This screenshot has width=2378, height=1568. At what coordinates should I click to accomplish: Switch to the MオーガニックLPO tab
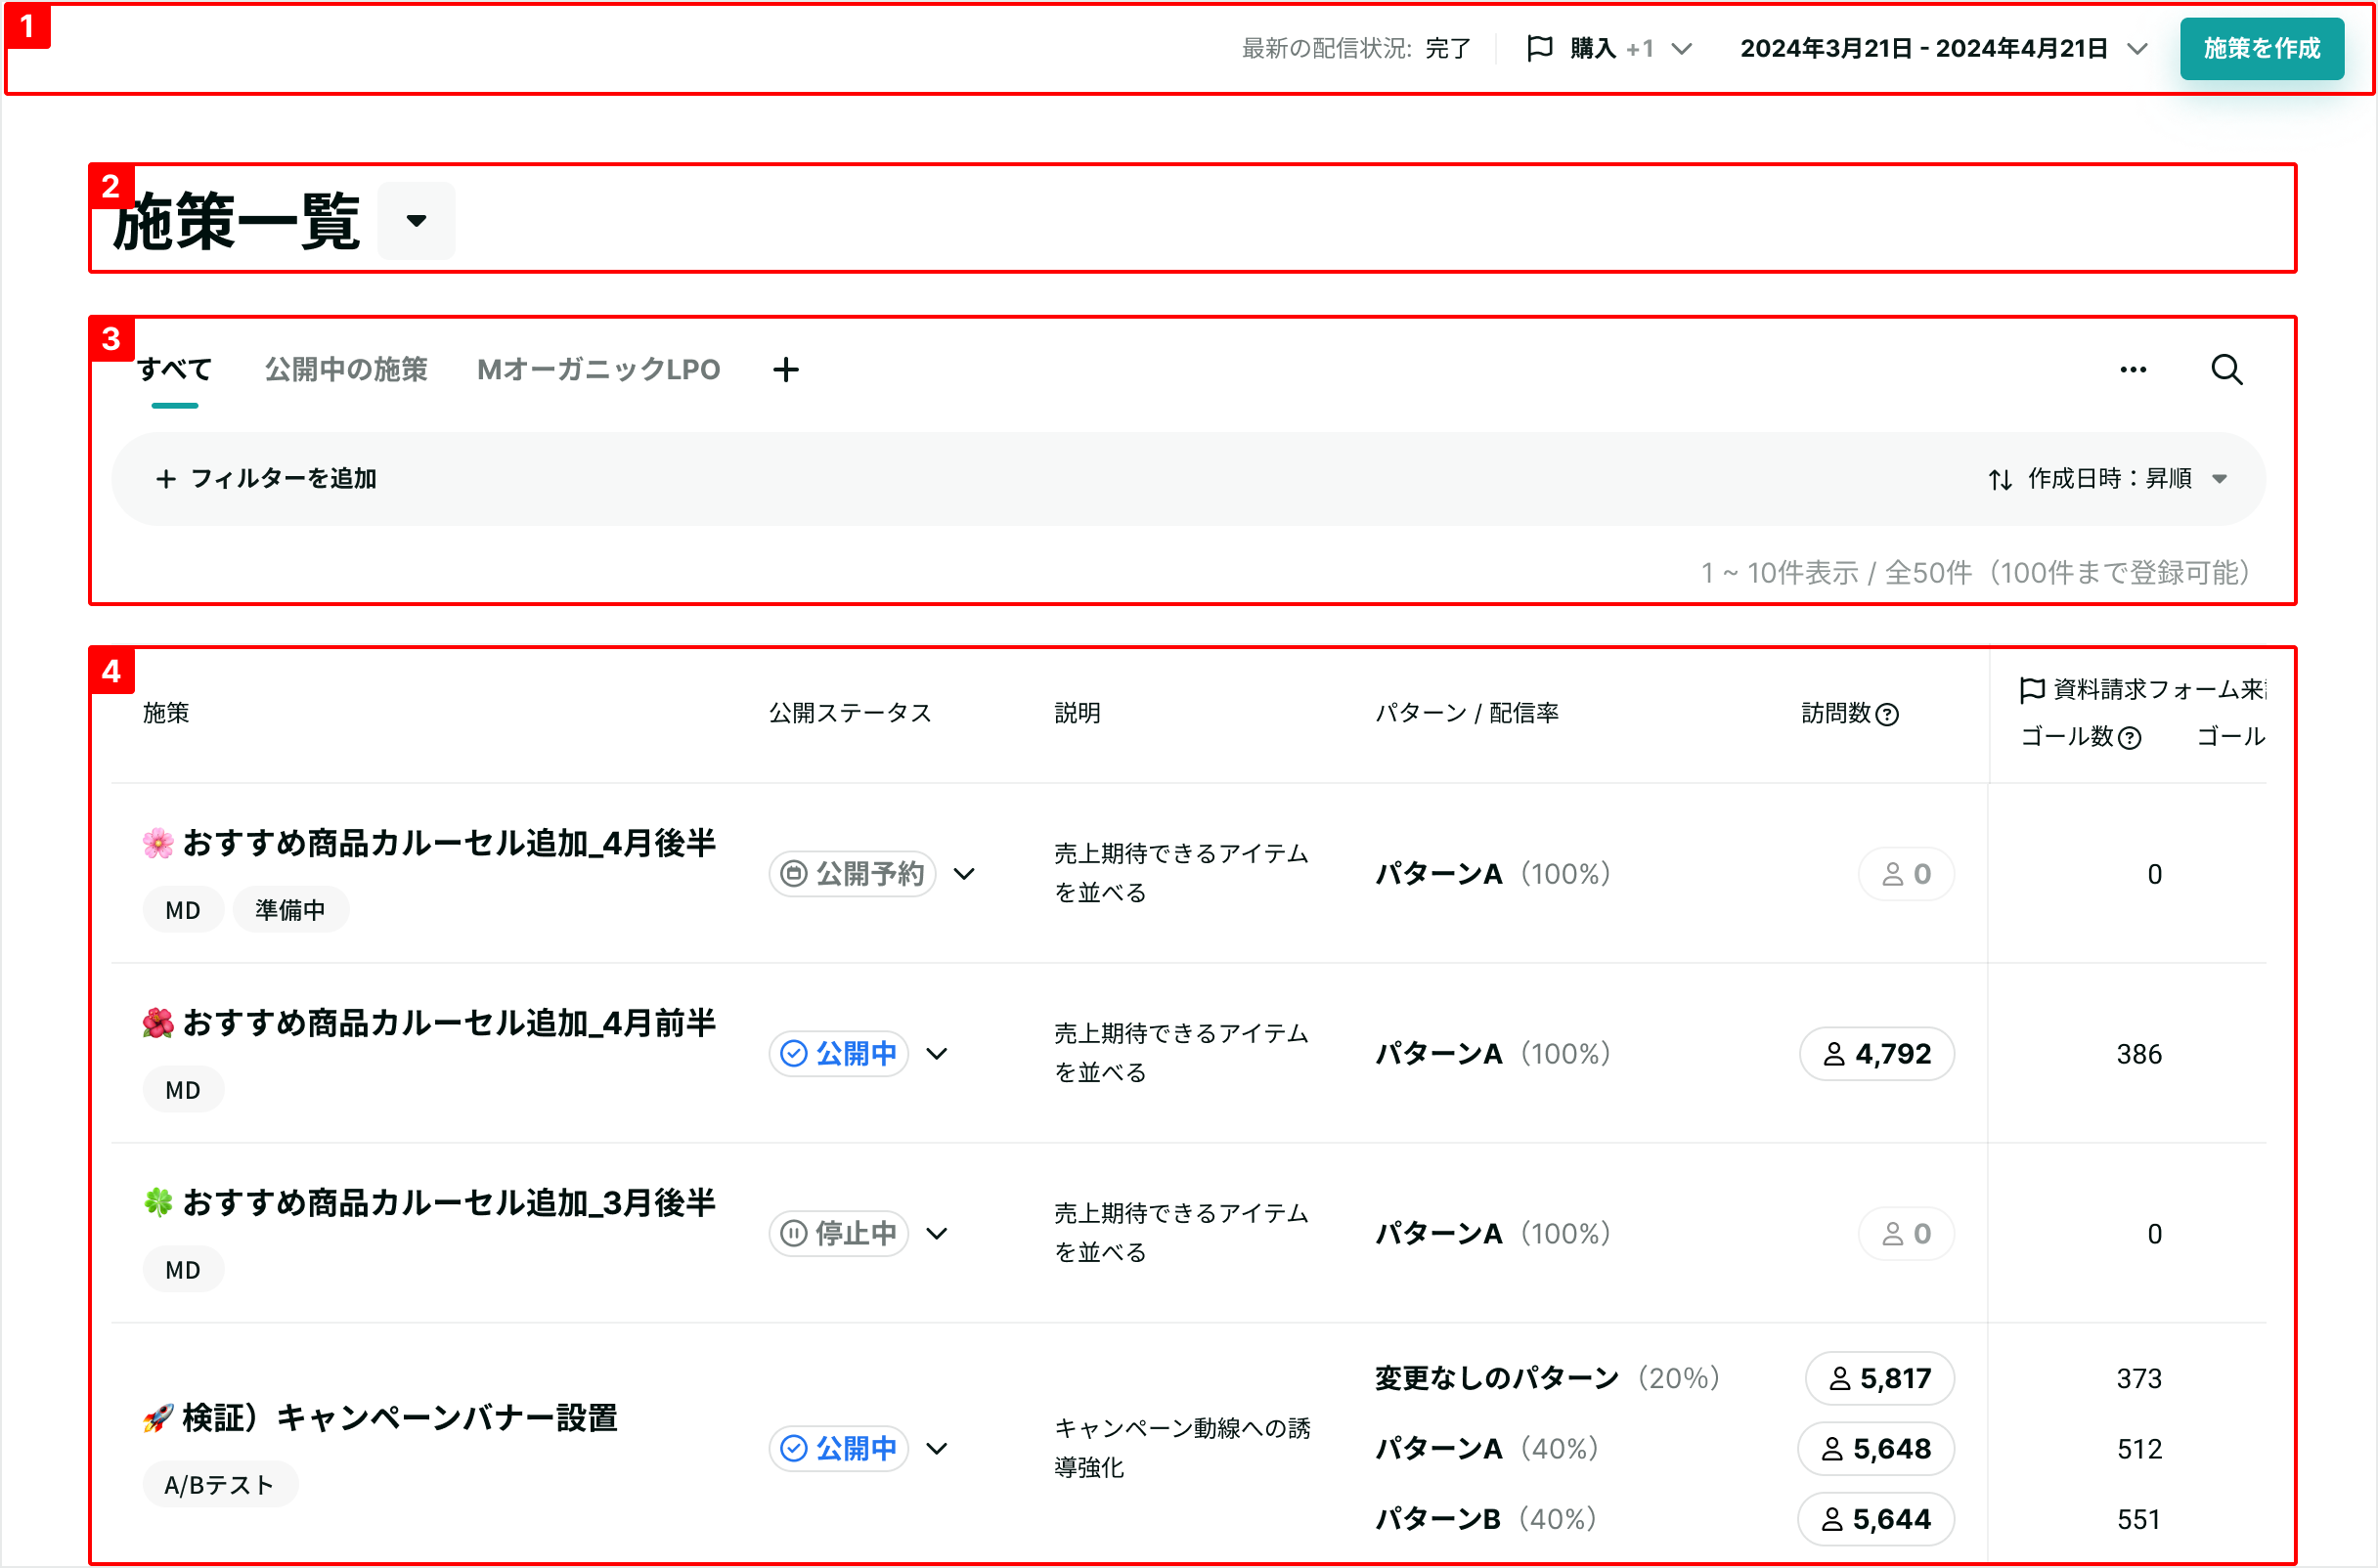pyautogui.click(x=598, y=369)
